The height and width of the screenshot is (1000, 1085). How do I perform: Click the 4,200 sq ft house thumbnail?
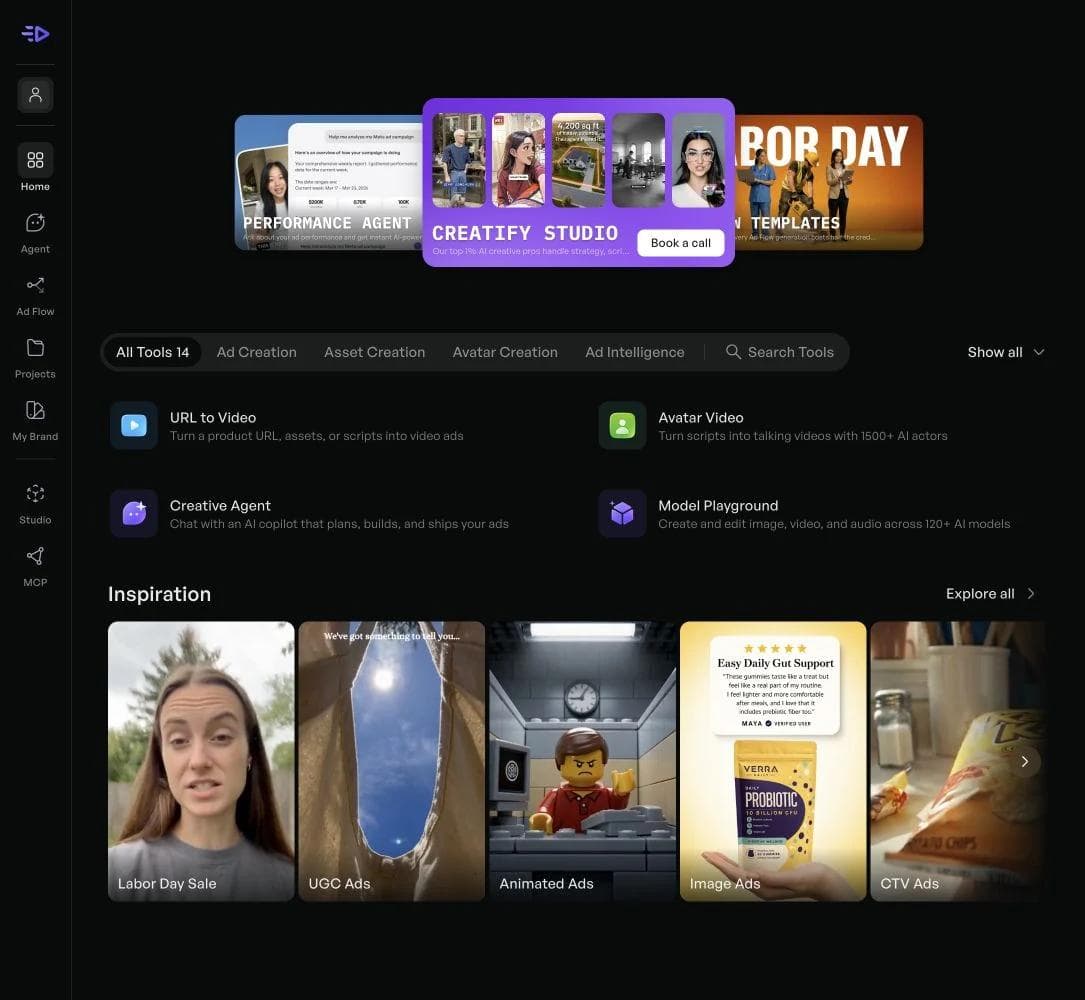click(x=578, y=161)
